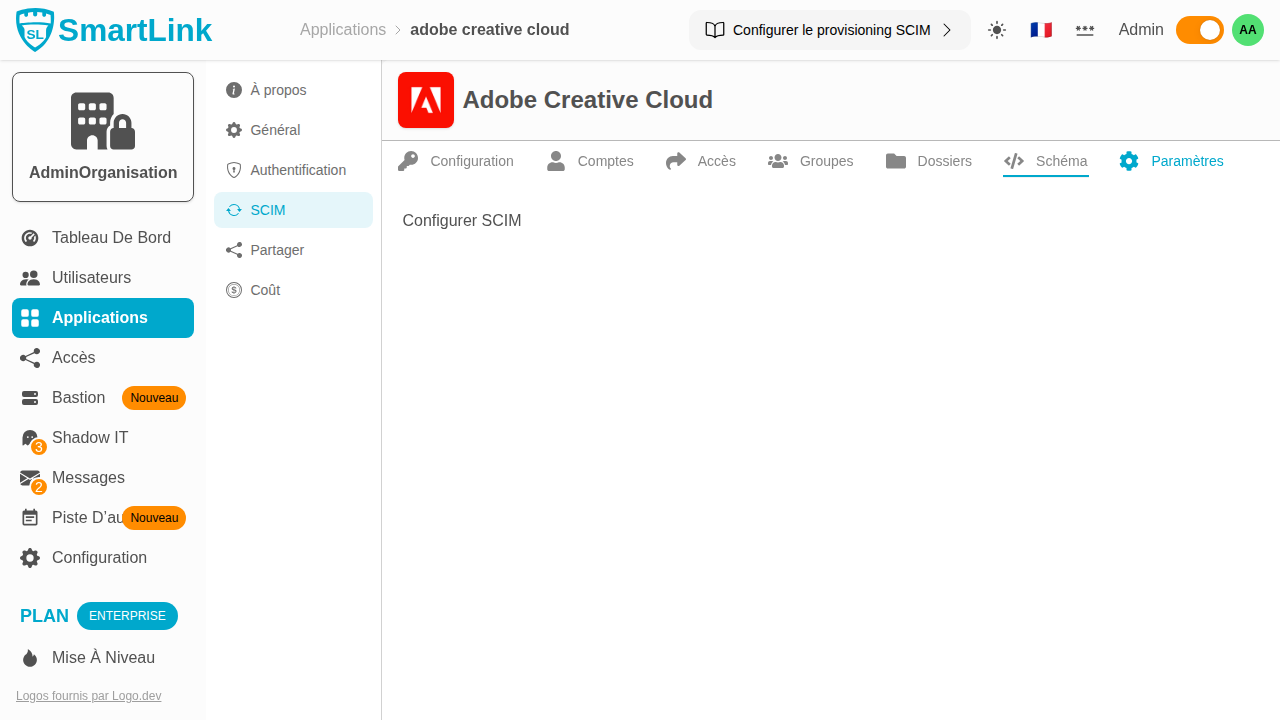
Task: Click the Adobe Creative Cloud logo
Action: (x=426, y=100)
